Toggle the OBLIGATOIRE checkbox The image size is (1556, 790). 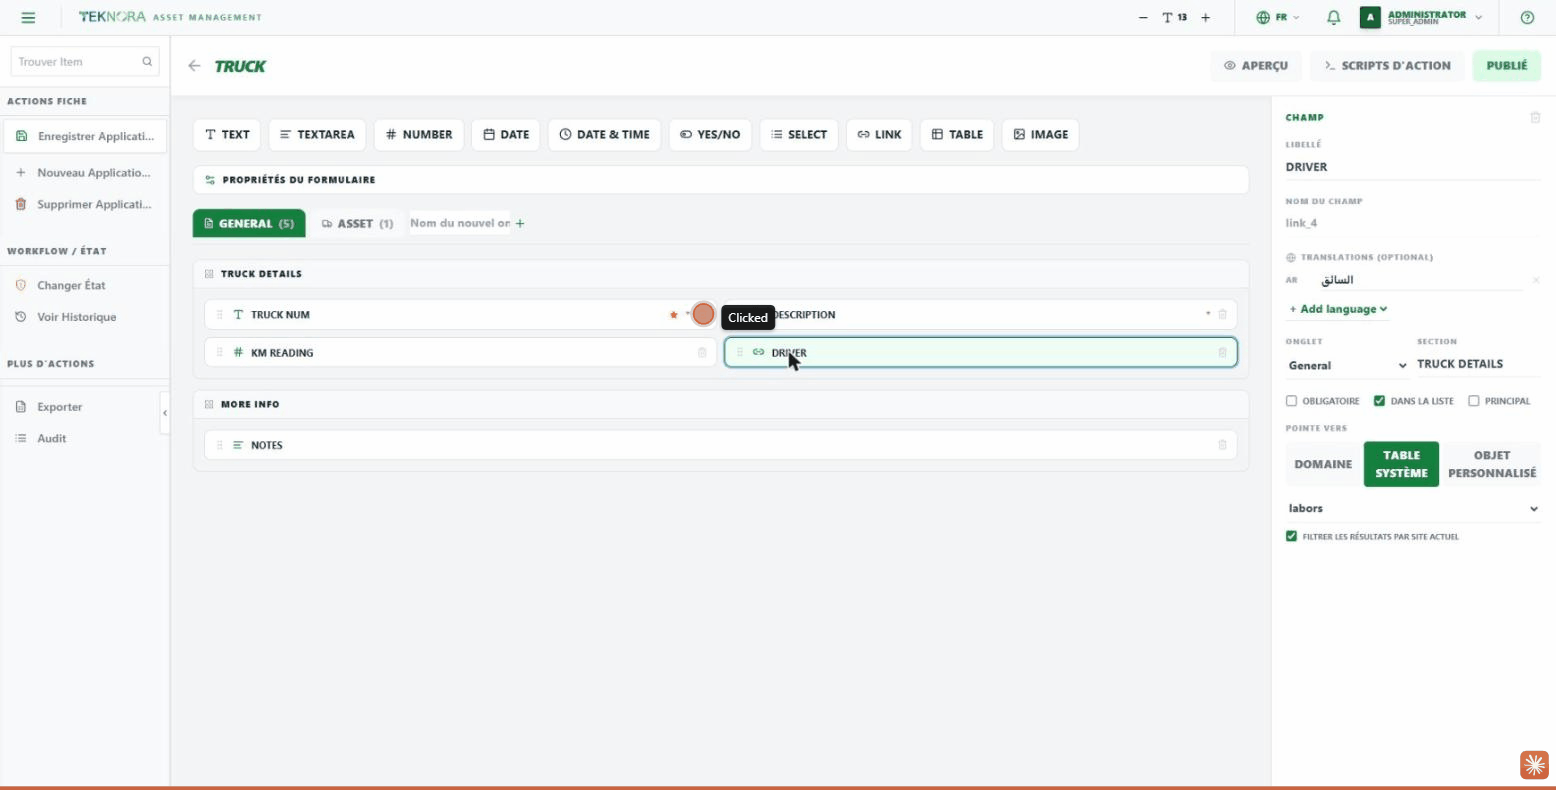click(x=1291, y=401)
